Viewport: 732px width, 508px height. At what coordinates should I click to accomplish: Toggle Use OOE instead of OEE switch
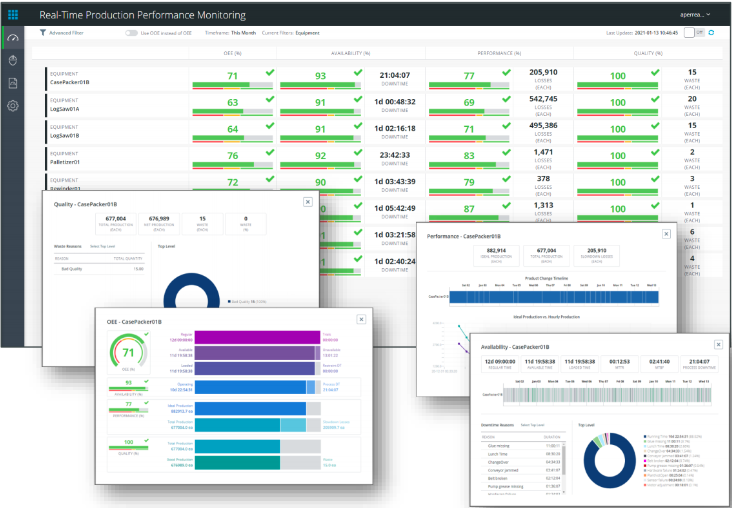[131, 33]
